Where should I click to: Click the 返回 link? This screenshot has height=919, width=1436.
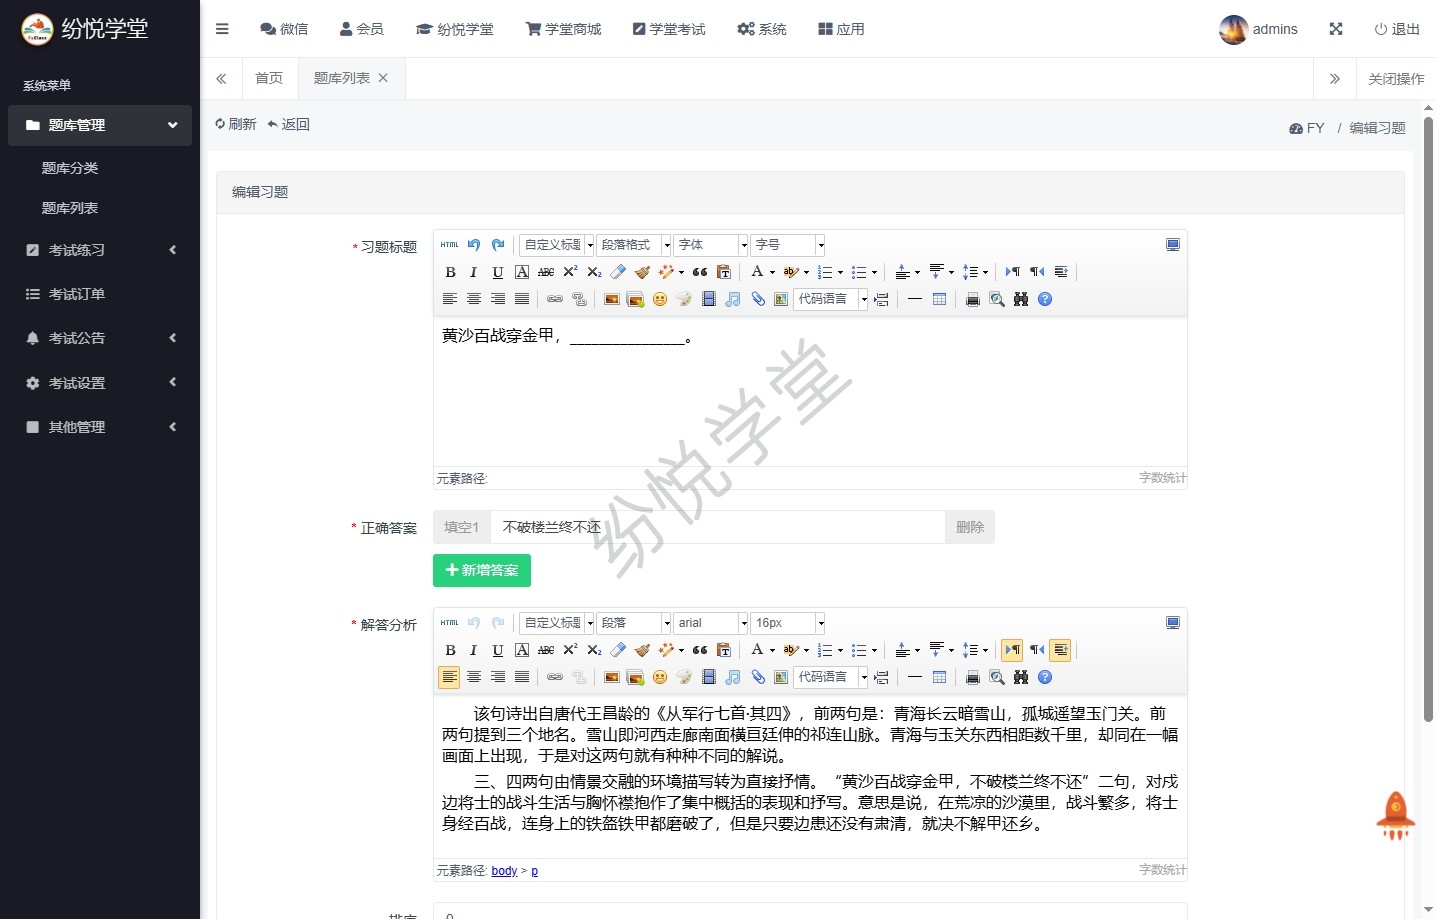(289, 124)
